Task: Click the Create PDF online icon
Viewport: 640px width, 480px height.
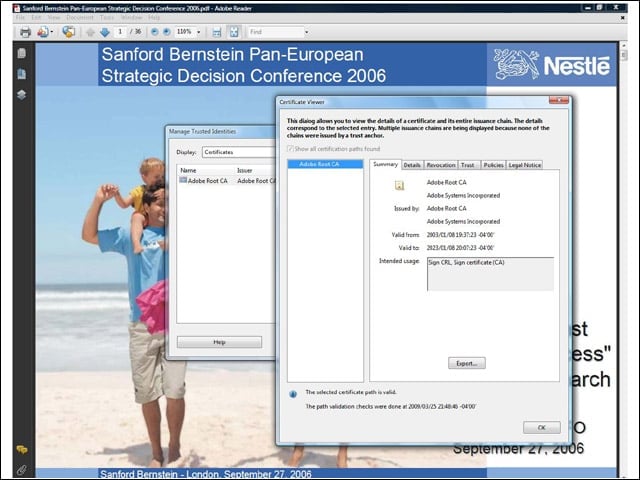Action: 42,32
